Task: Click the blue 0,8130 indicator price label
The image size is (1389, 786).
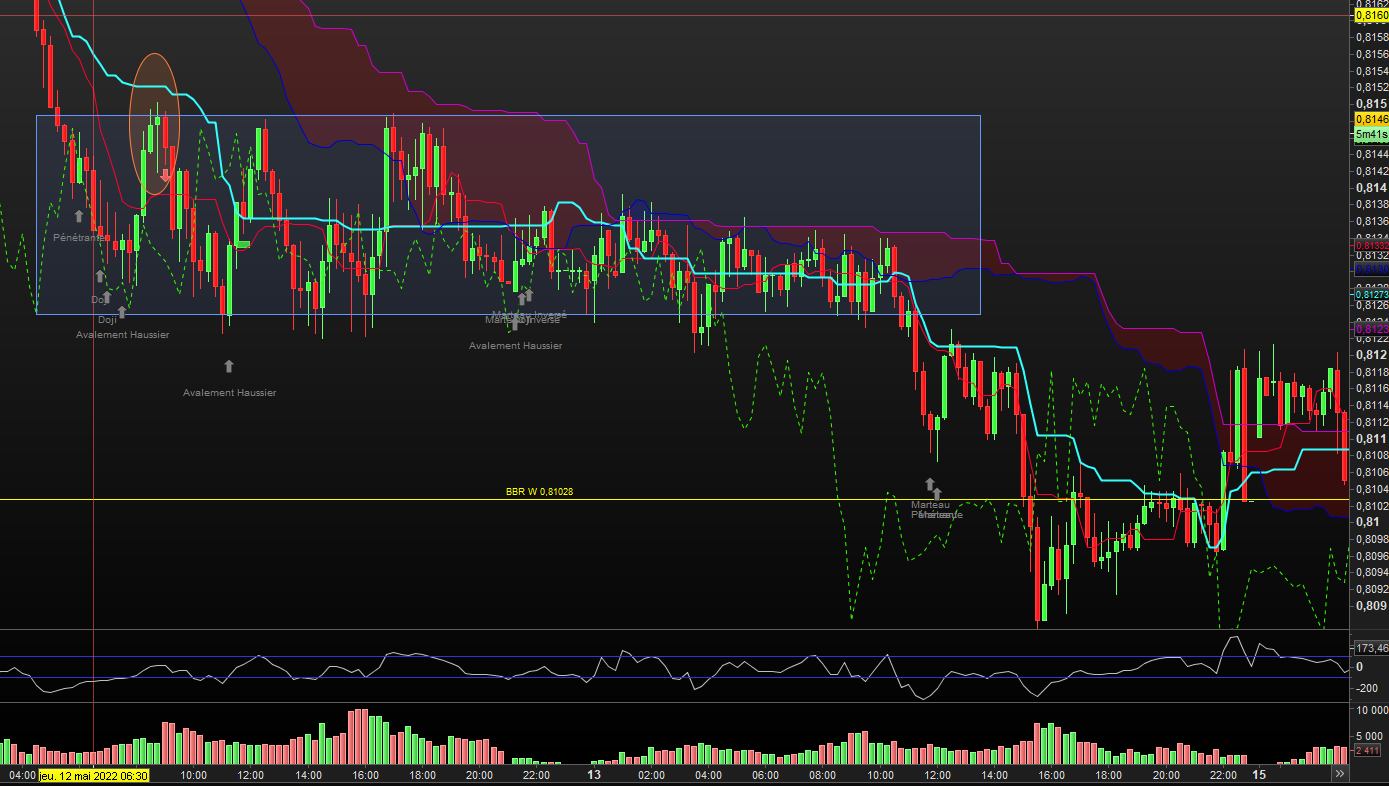Action: [1369, 270]
